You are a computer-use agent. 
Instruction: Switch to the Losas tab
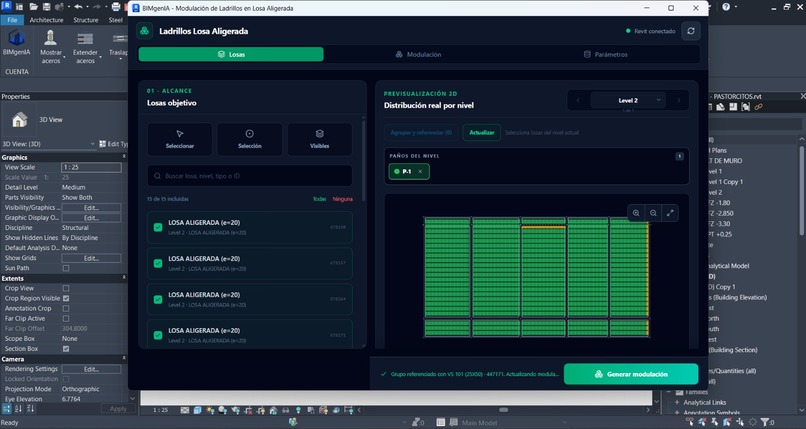coord(231,54)
